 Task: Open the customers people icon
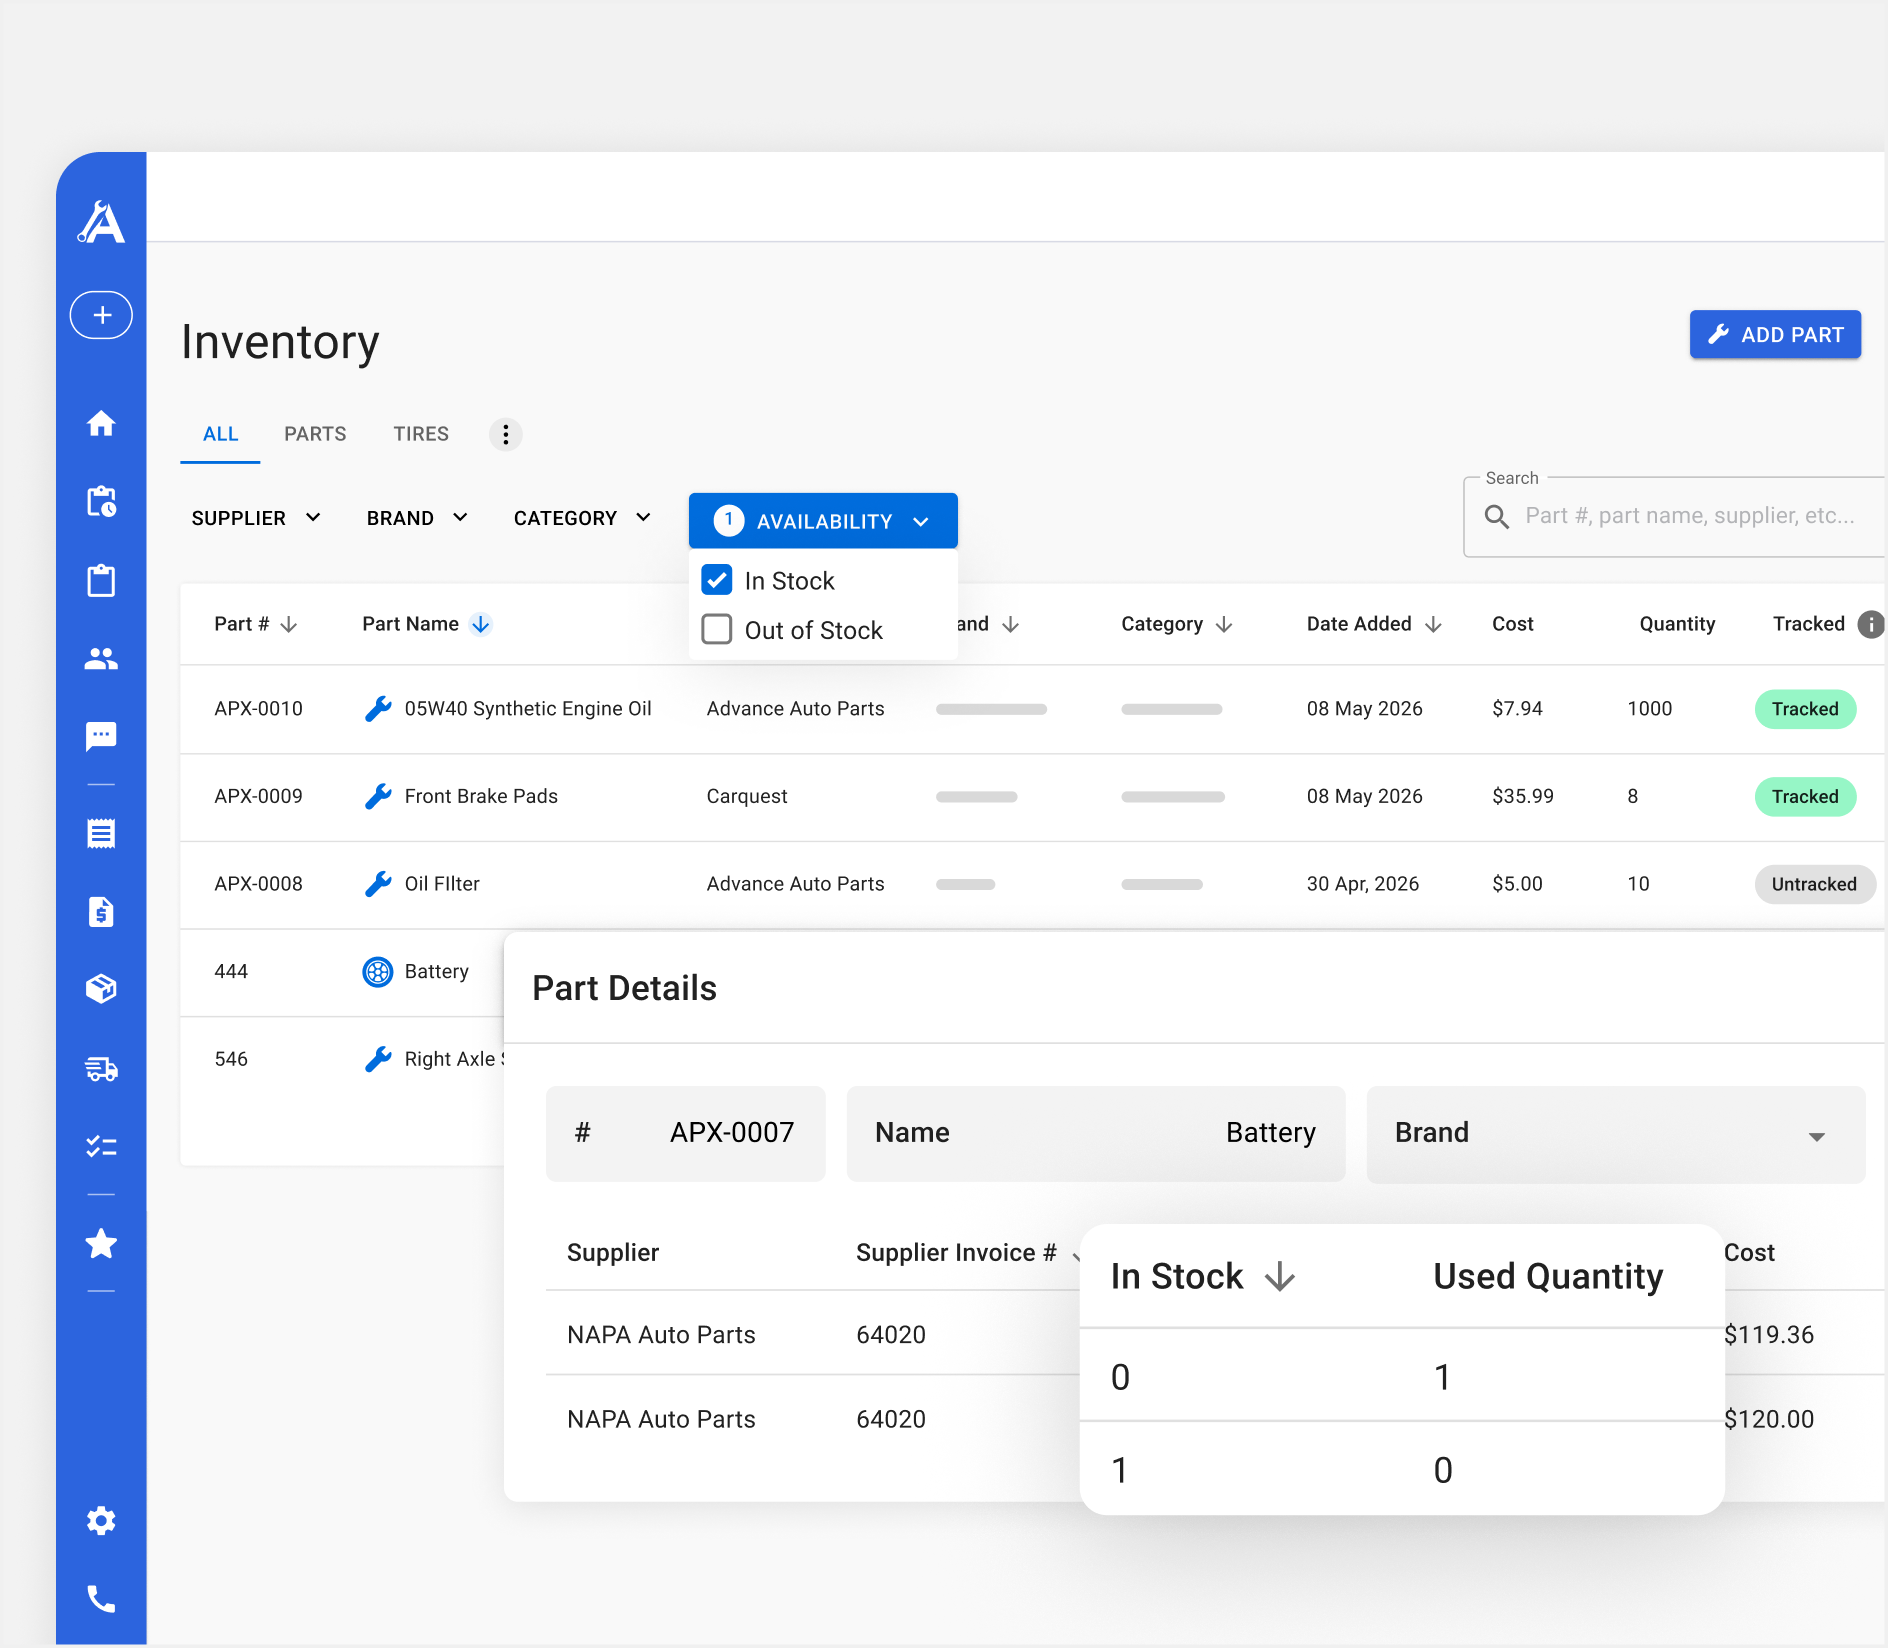click(x=101, y=658)
